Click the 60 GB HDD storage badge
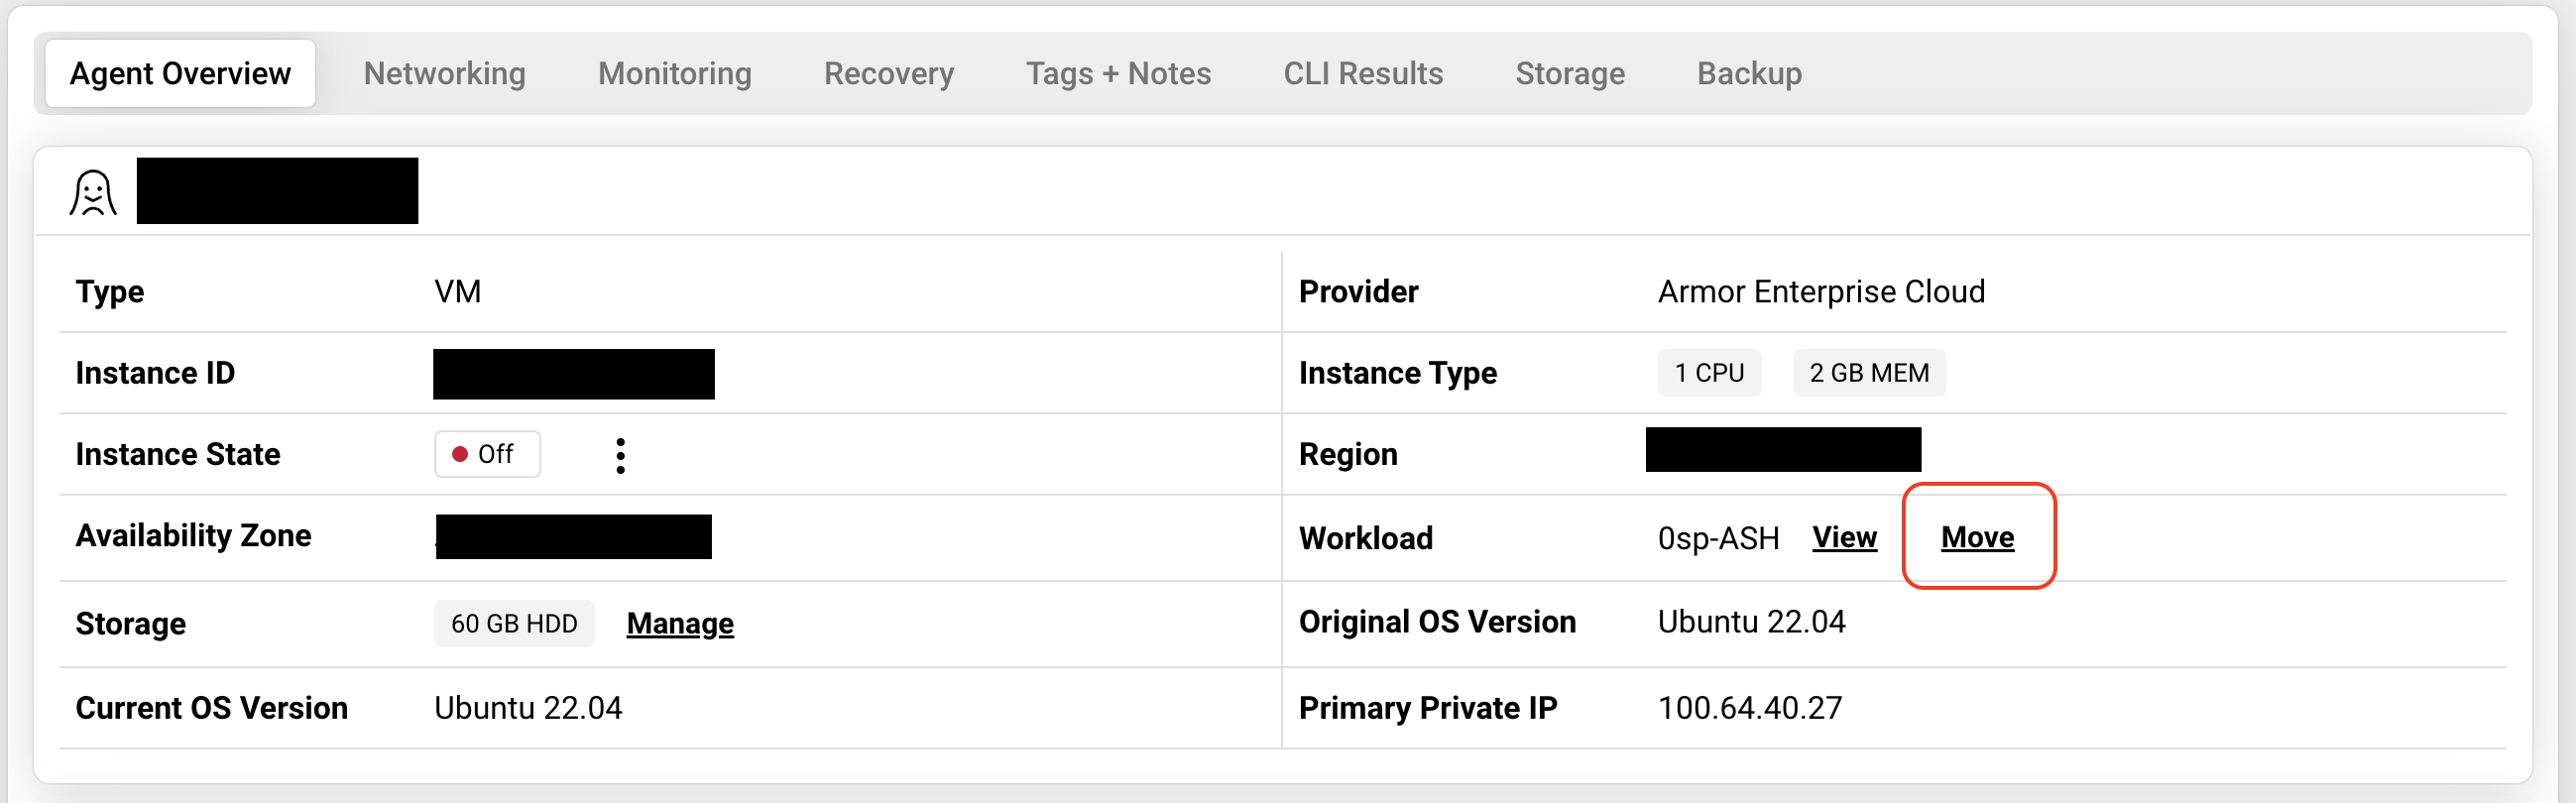 pyautogui.click(x=513, y=623)
